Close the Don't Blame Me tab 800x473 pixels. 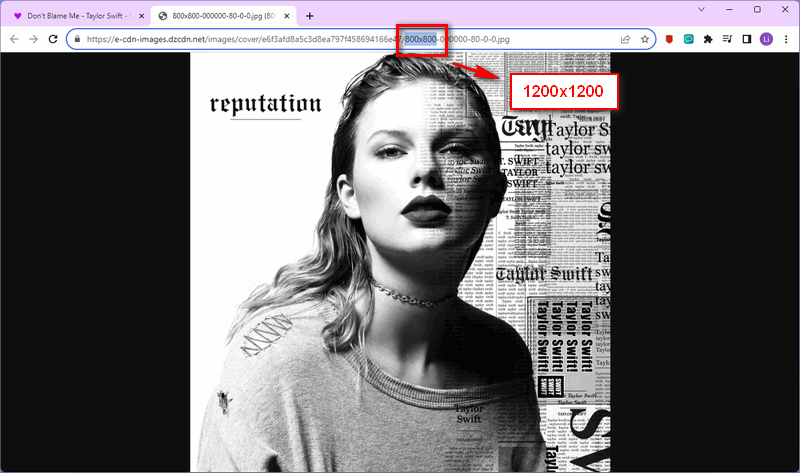[142, 16]
